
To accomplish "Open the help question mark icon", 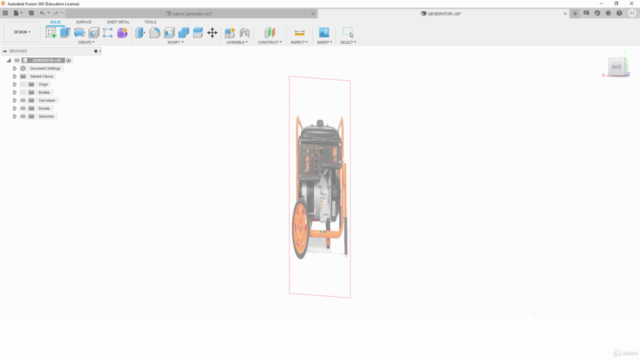I will 619,13.
